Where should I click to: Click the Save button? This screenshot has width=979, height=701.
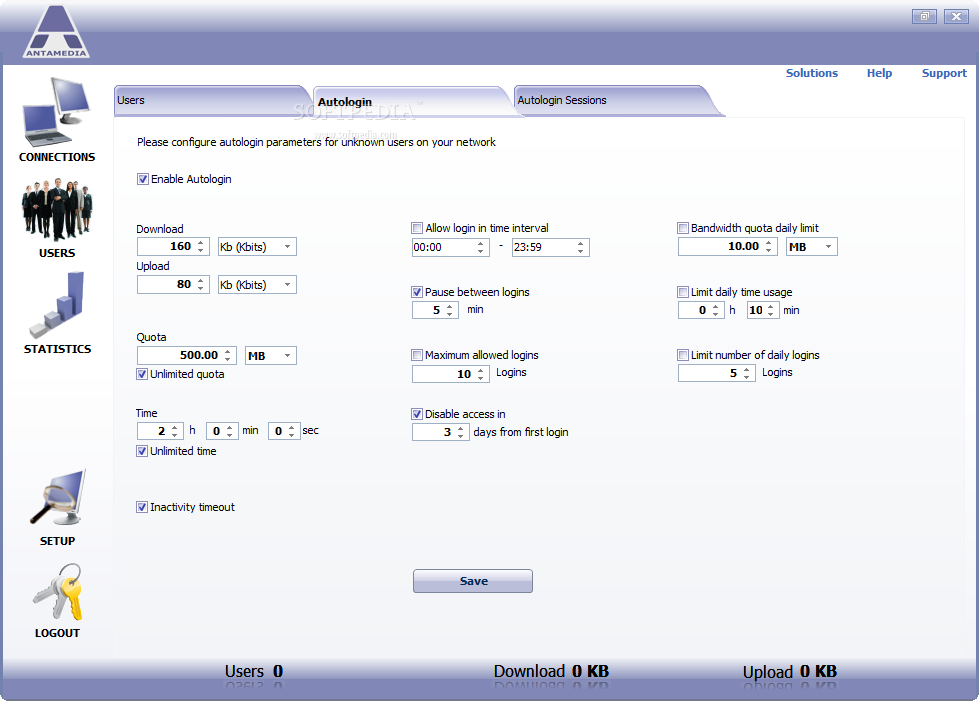(473, 581)
